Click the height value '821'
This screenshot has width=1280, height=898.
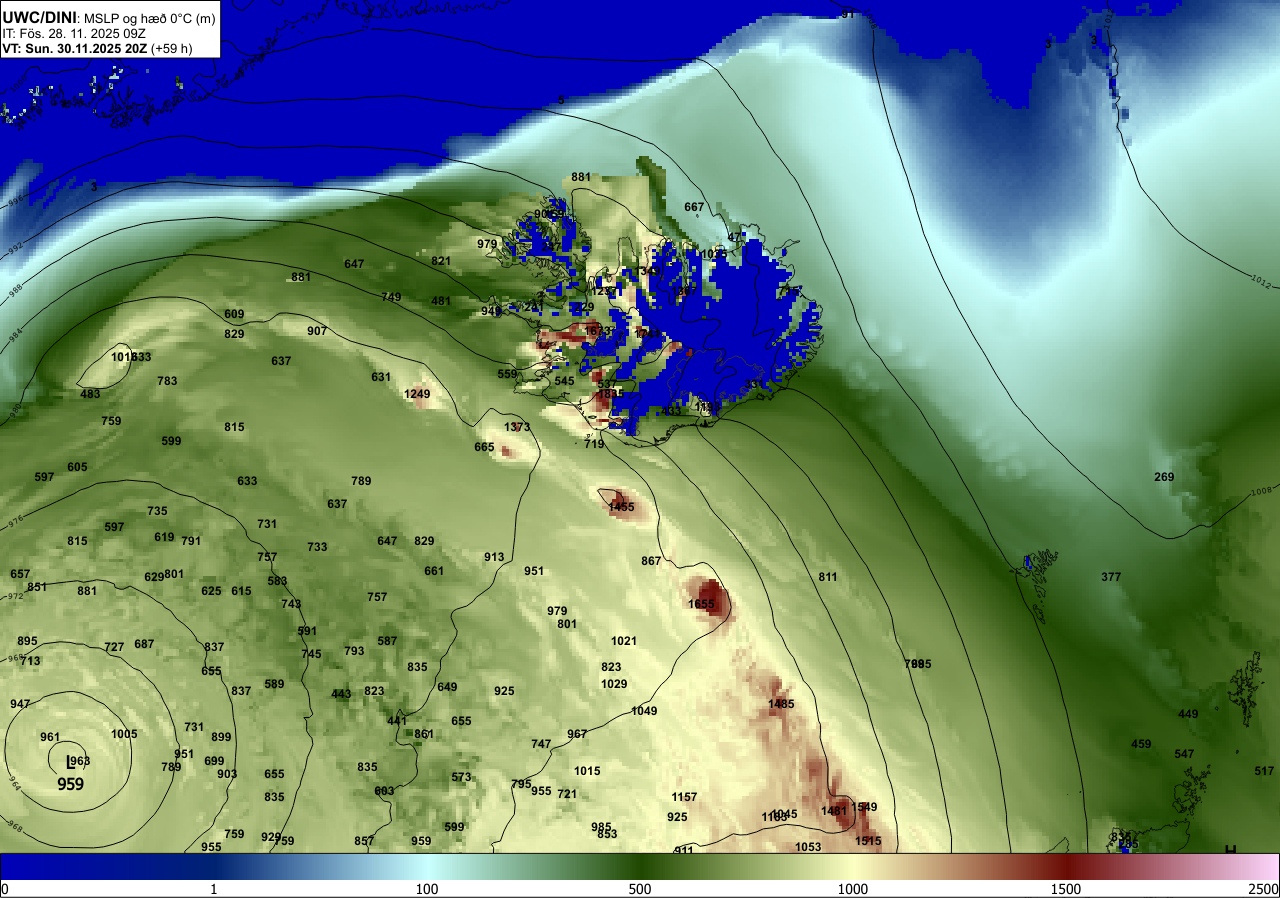(x=441, y=261)
